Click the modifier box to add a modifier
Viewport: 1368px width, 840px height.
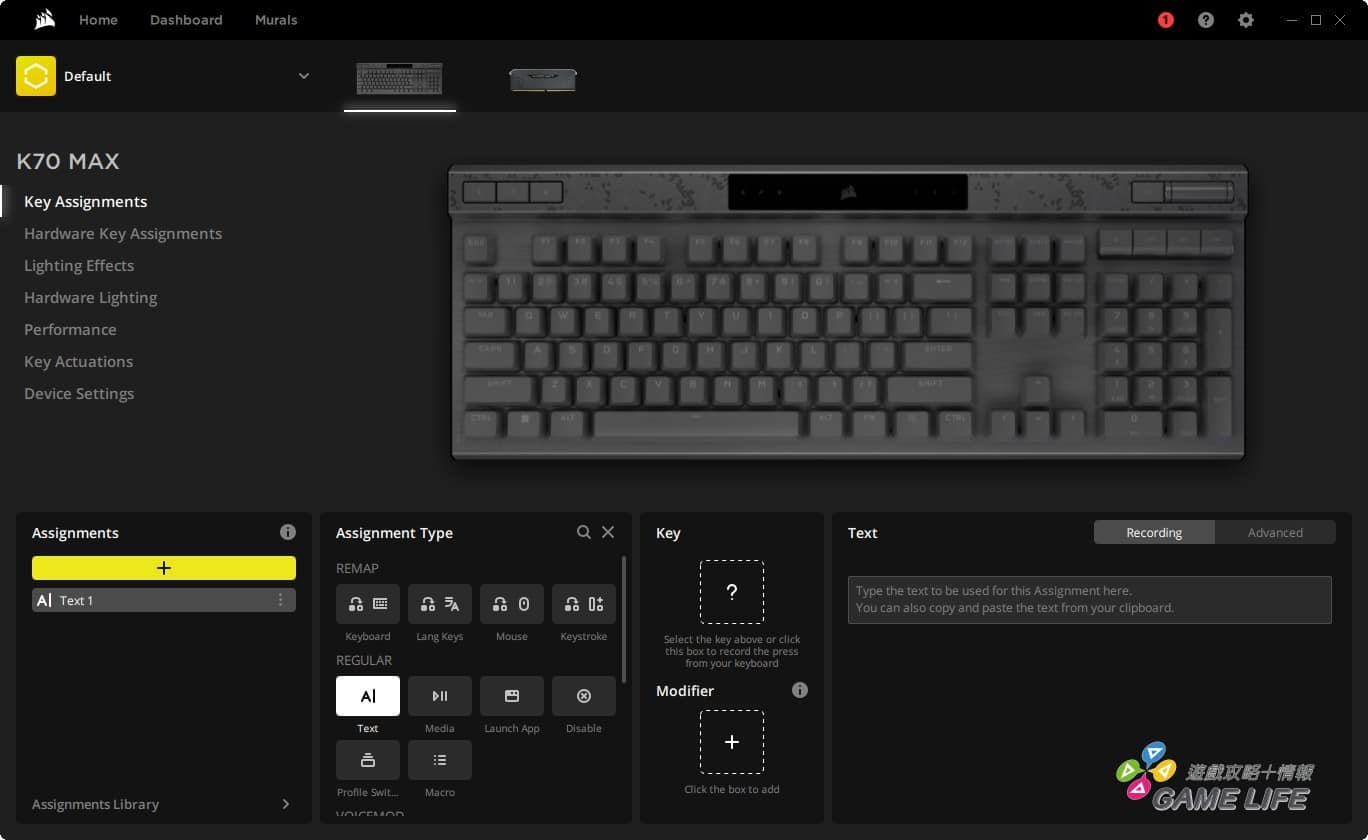click(731, 742)
